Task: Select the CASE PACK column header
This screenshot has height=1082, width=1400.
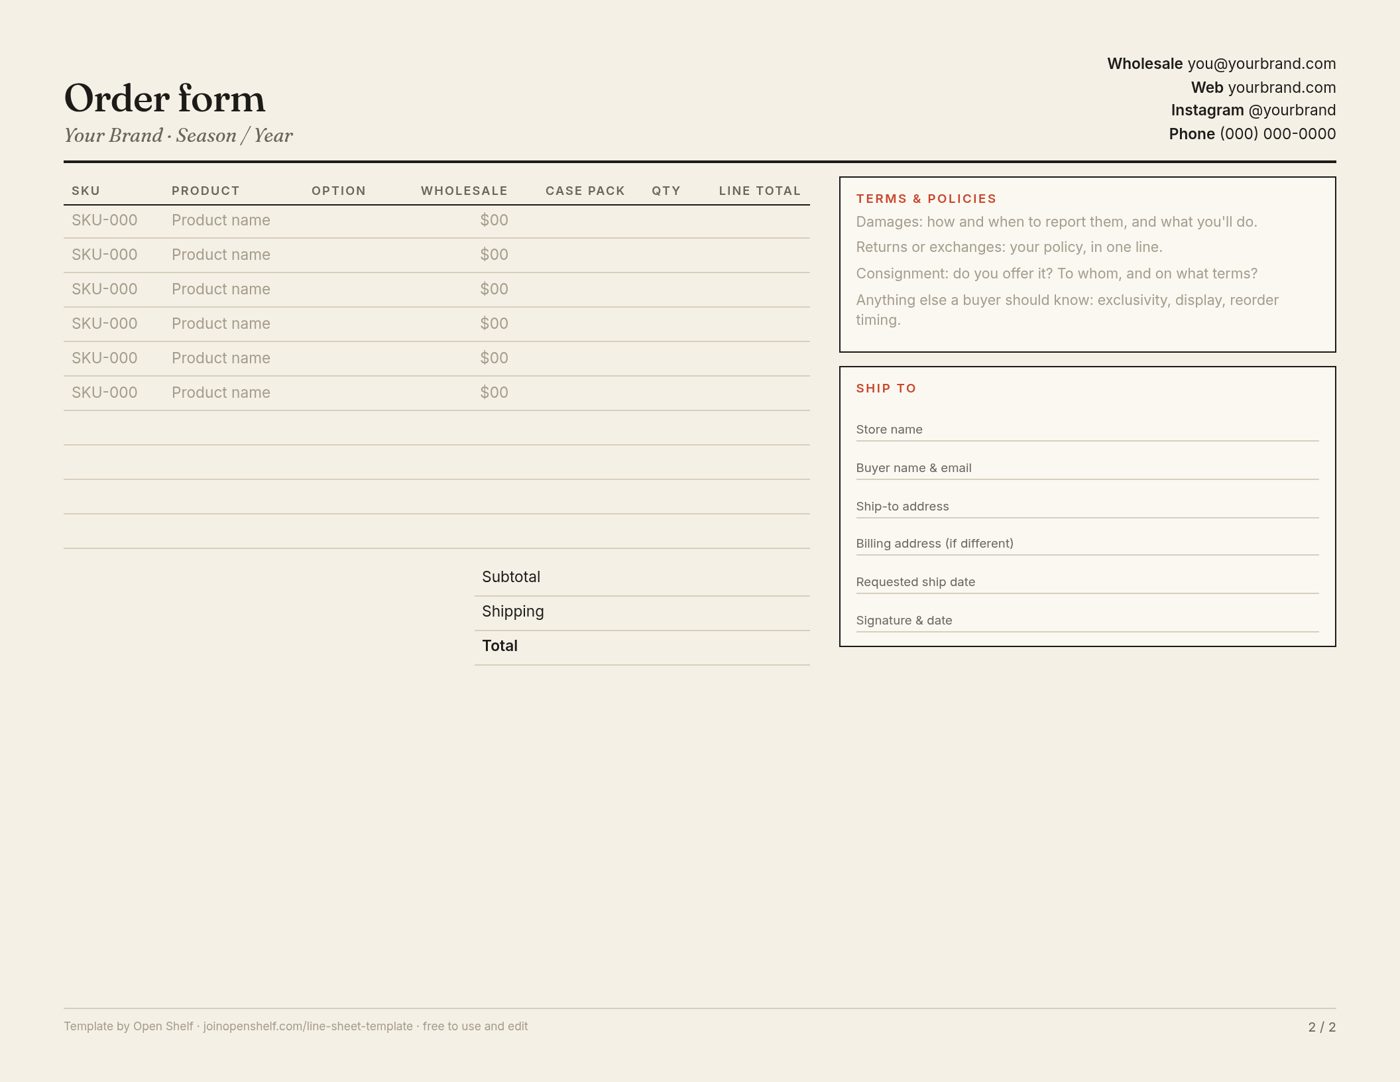Action: tap(585, 191)
